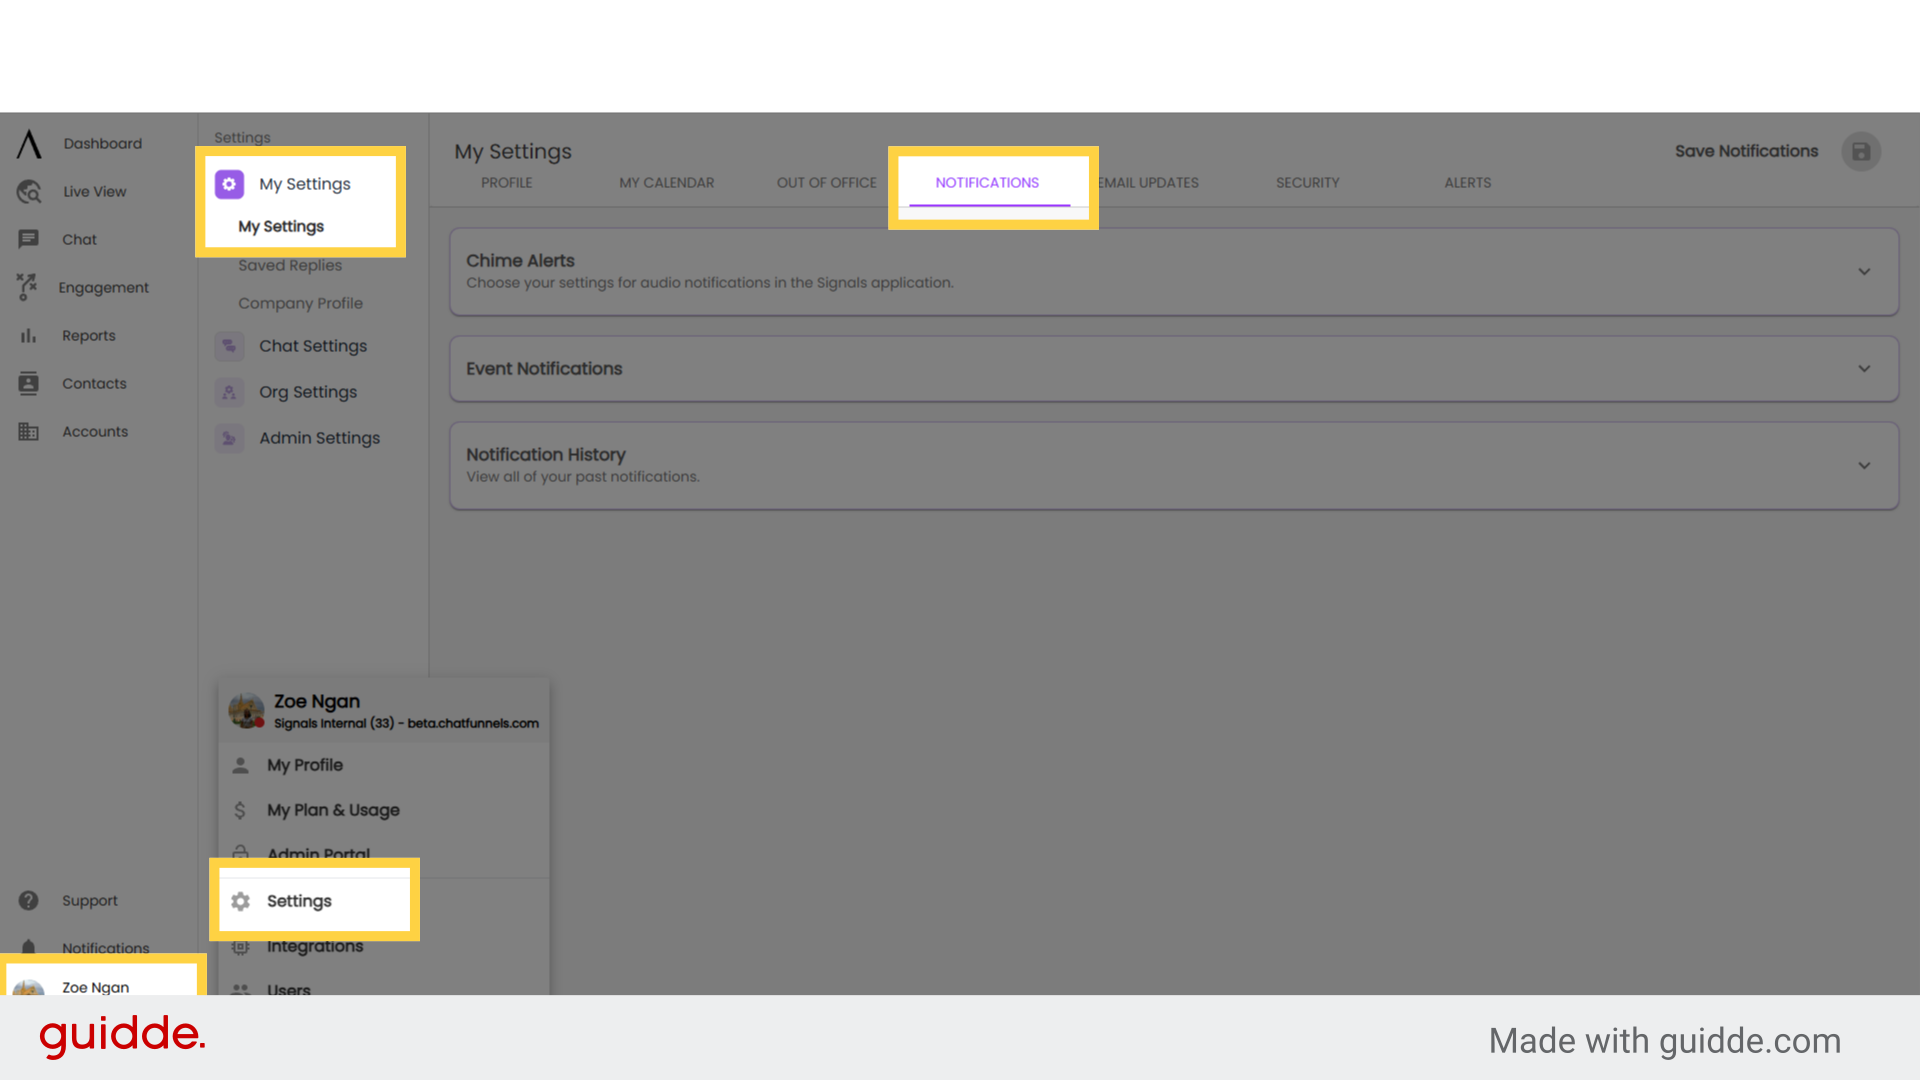Open Live View globe icon

(x=29, y=191)
